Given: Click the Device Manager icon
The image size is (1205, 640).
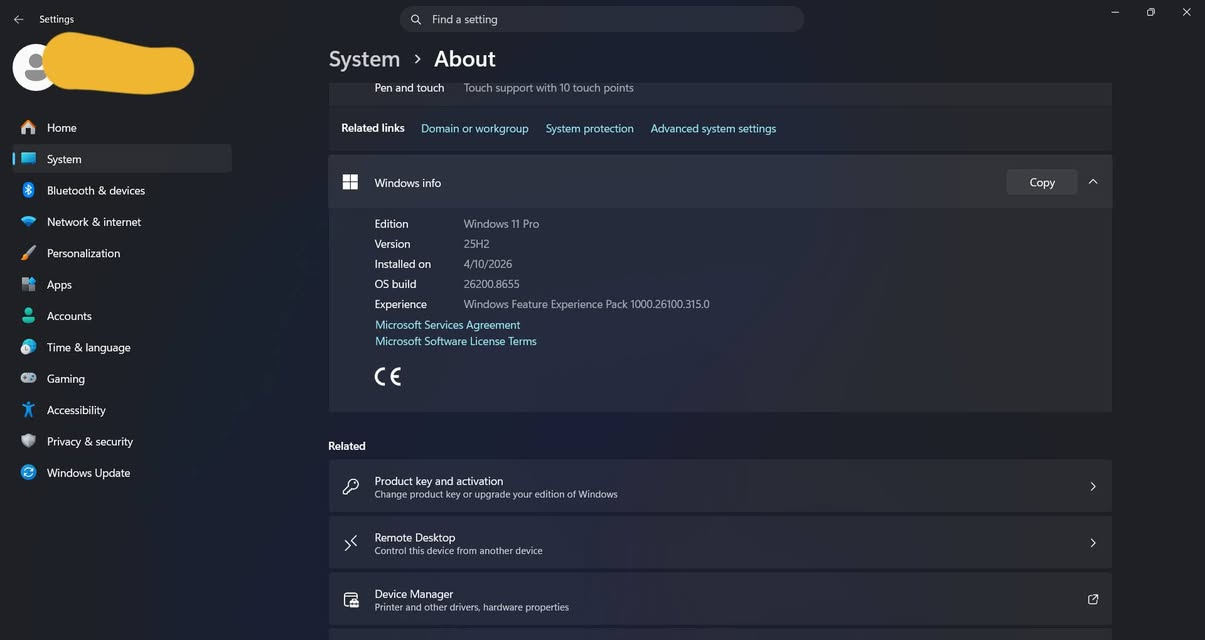Looking at the screenshot, I should click(351, 600).
